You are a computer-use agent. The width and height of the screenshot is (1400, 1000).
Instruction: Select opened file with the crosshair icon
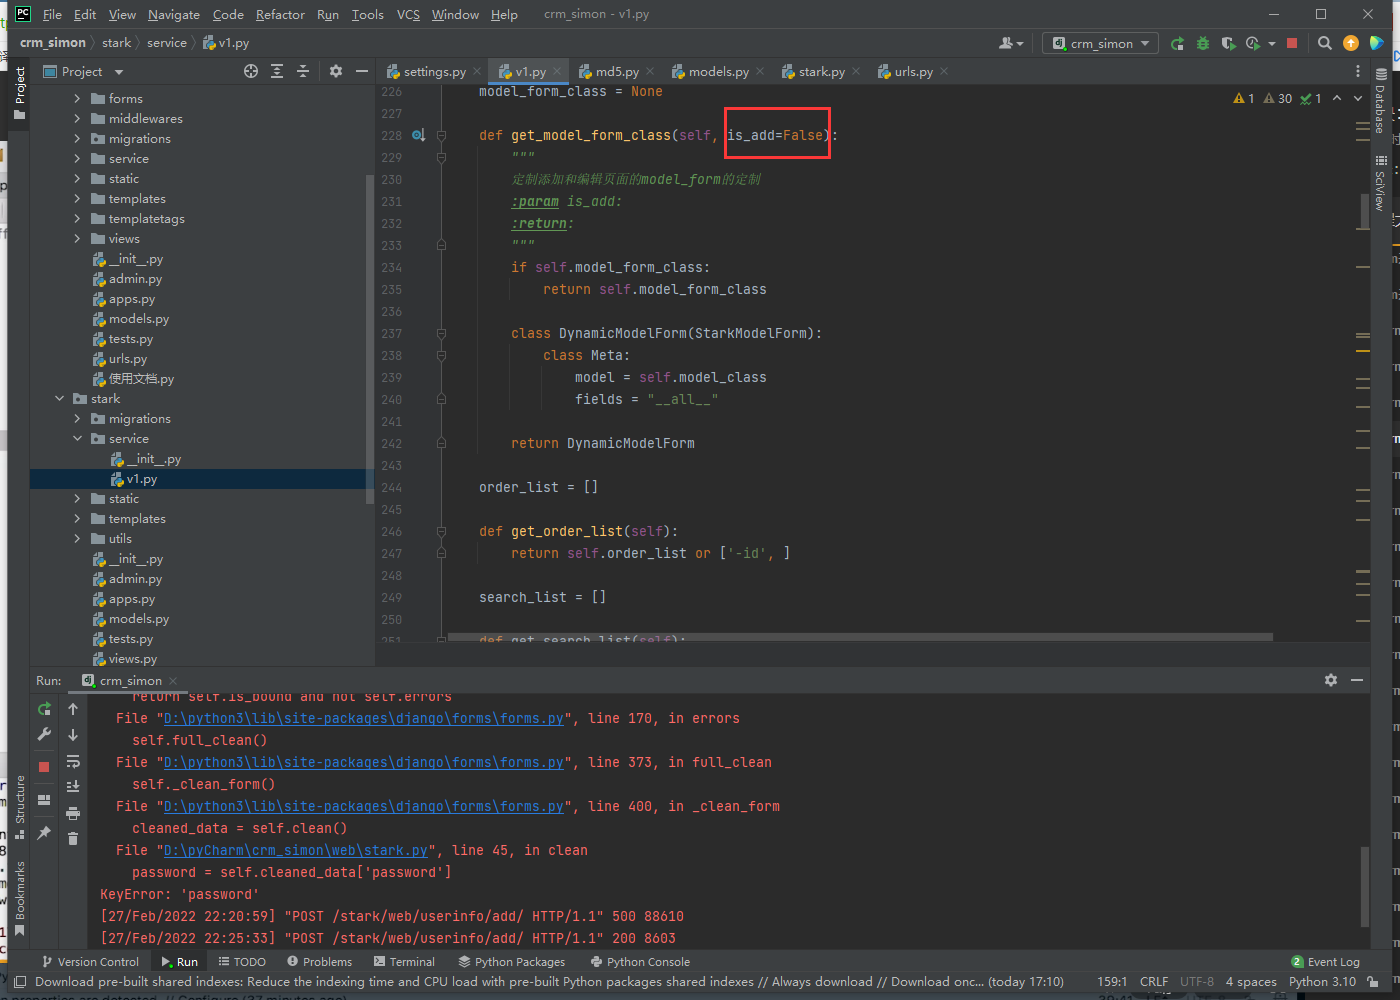[251, 71]
